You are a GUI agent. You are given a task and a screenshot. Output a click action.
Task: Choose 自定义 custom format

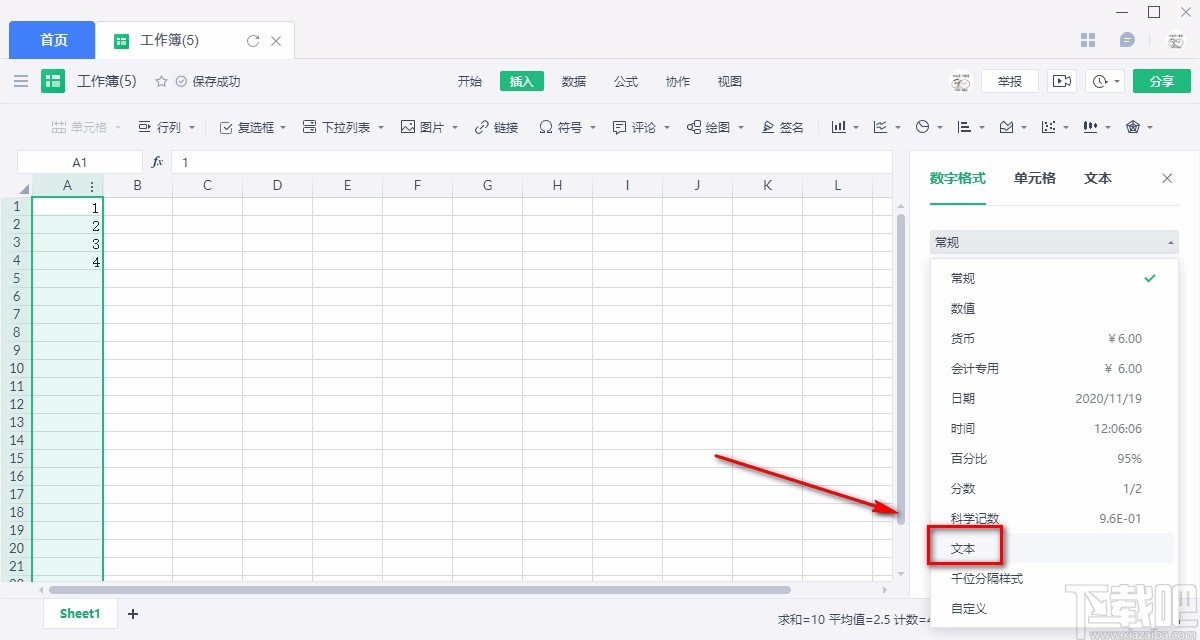[x=1052, y=608]
